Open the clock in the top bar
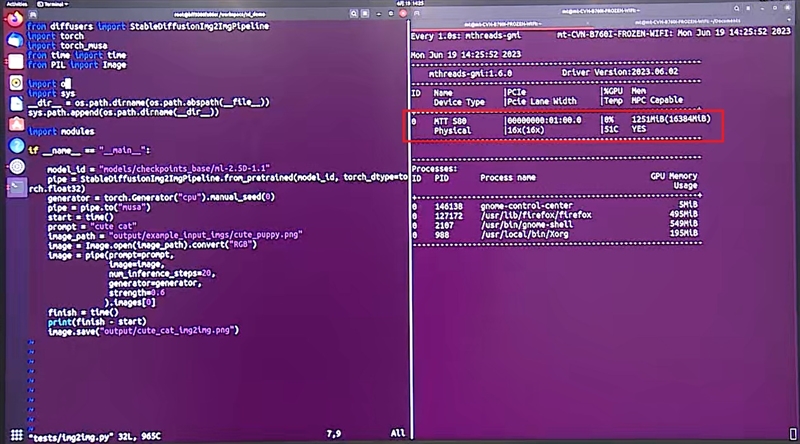Viewport: 800px width, 444px height. (411, 4)
